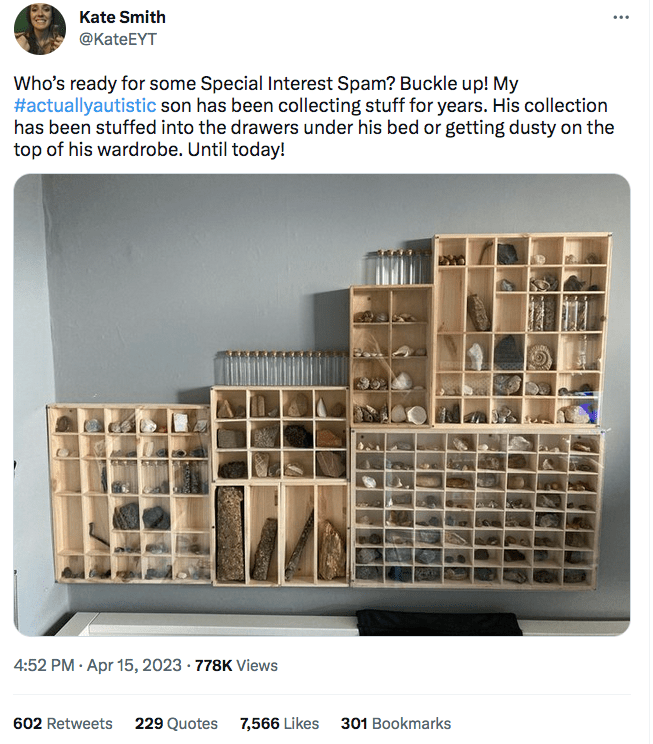The image size is (653, 744).
Task: Open the #actuallyautistic hashtag
Action: 85,106
